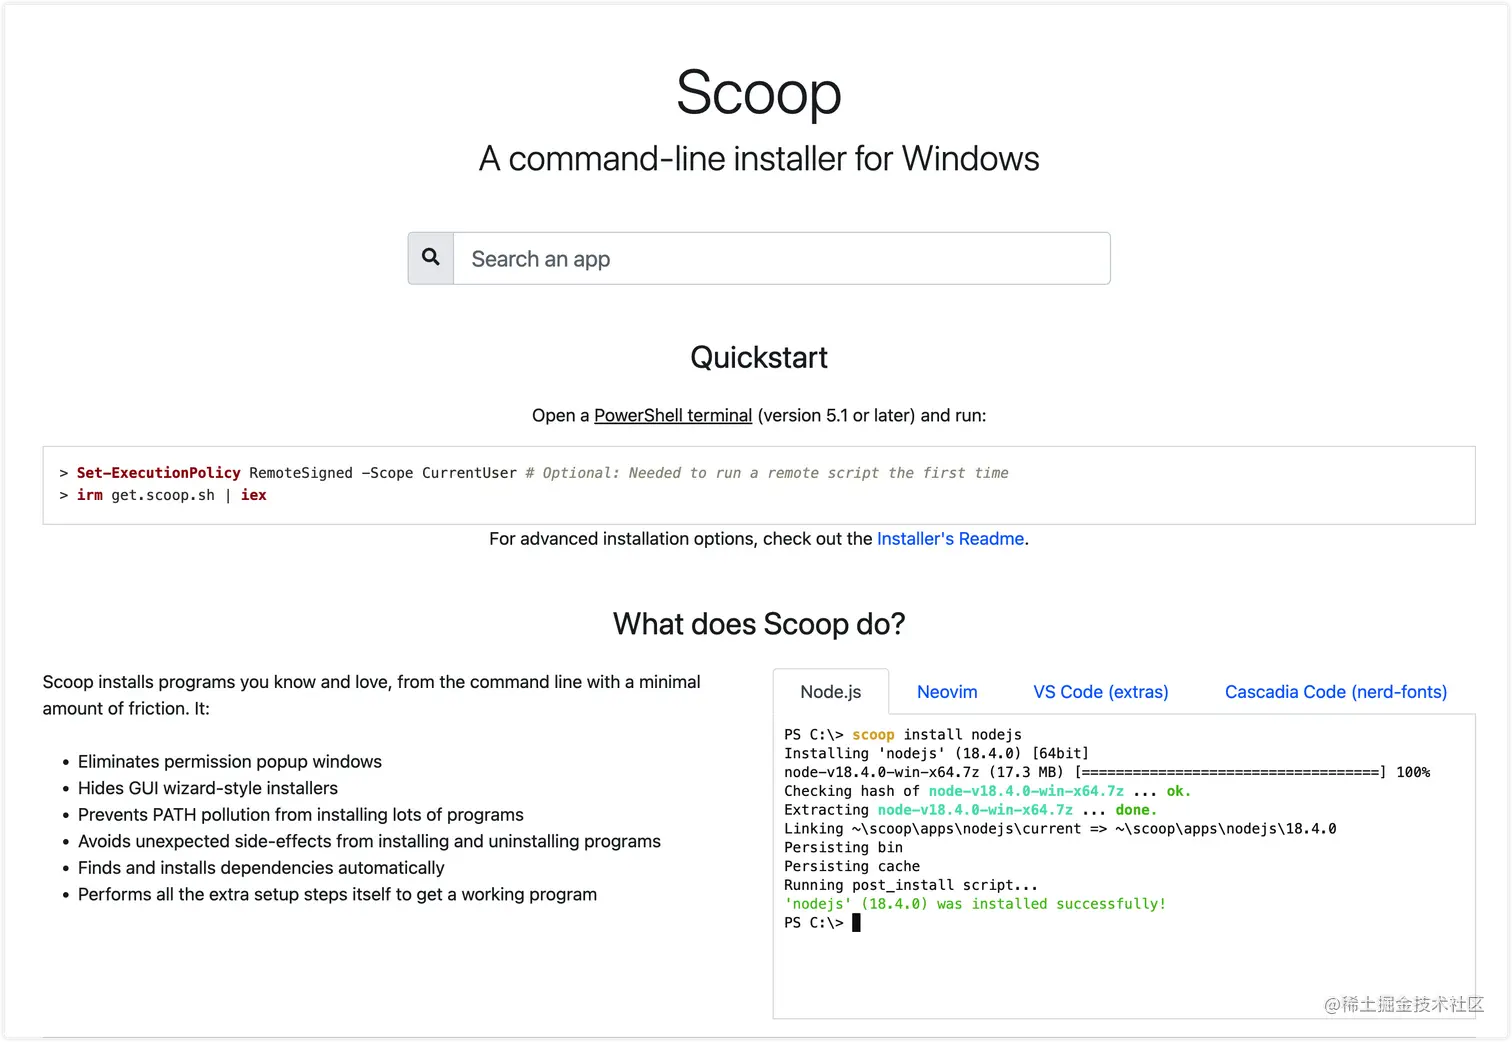This screenshot has height=1042, width=1512.
Task: Click the Set-ExecutionPolicy command line
Action: (534, 473)
